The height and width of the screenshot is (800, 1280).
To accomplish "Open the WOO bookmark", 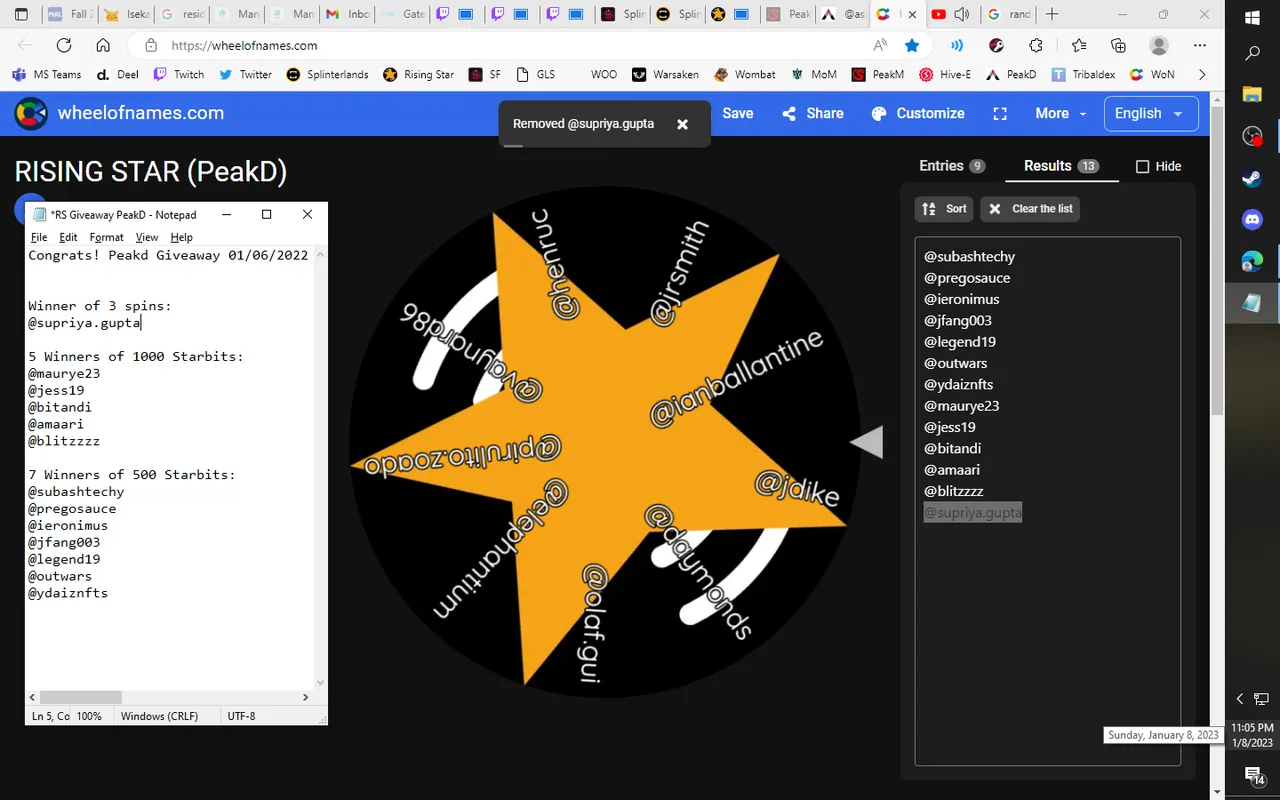I will (x=604, y=74).
